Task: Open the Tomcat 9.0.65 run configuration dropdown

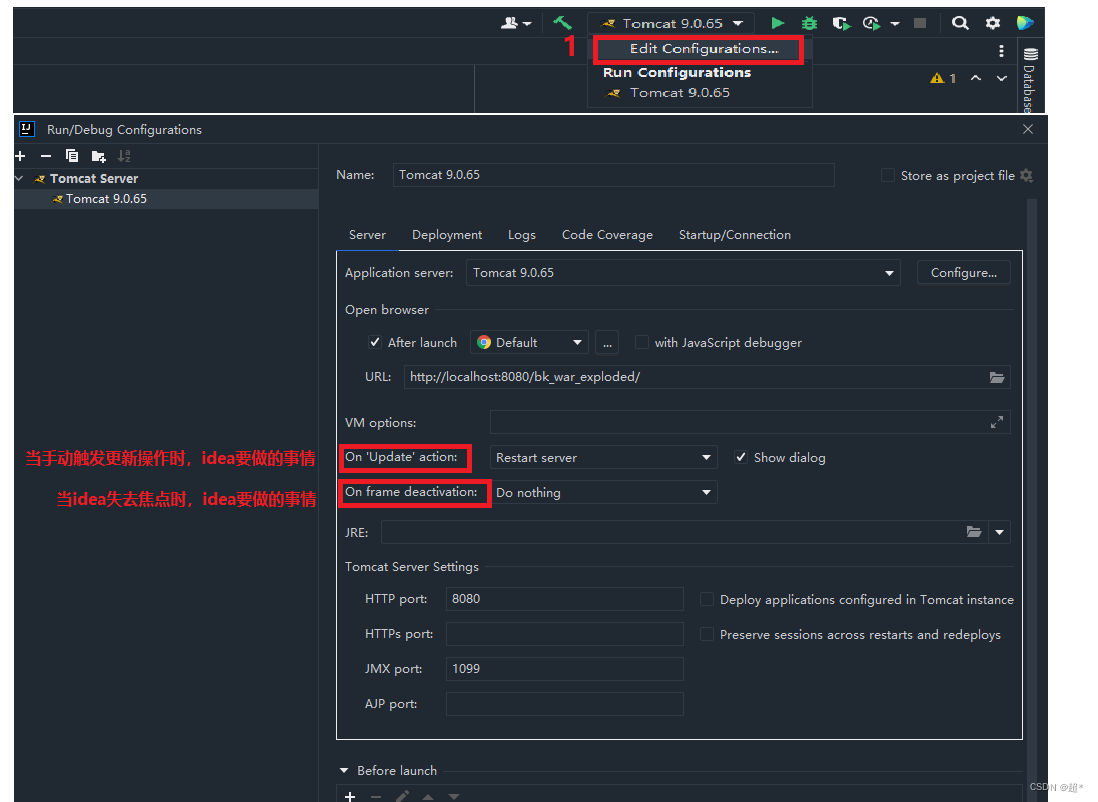Action: (671, 23)
